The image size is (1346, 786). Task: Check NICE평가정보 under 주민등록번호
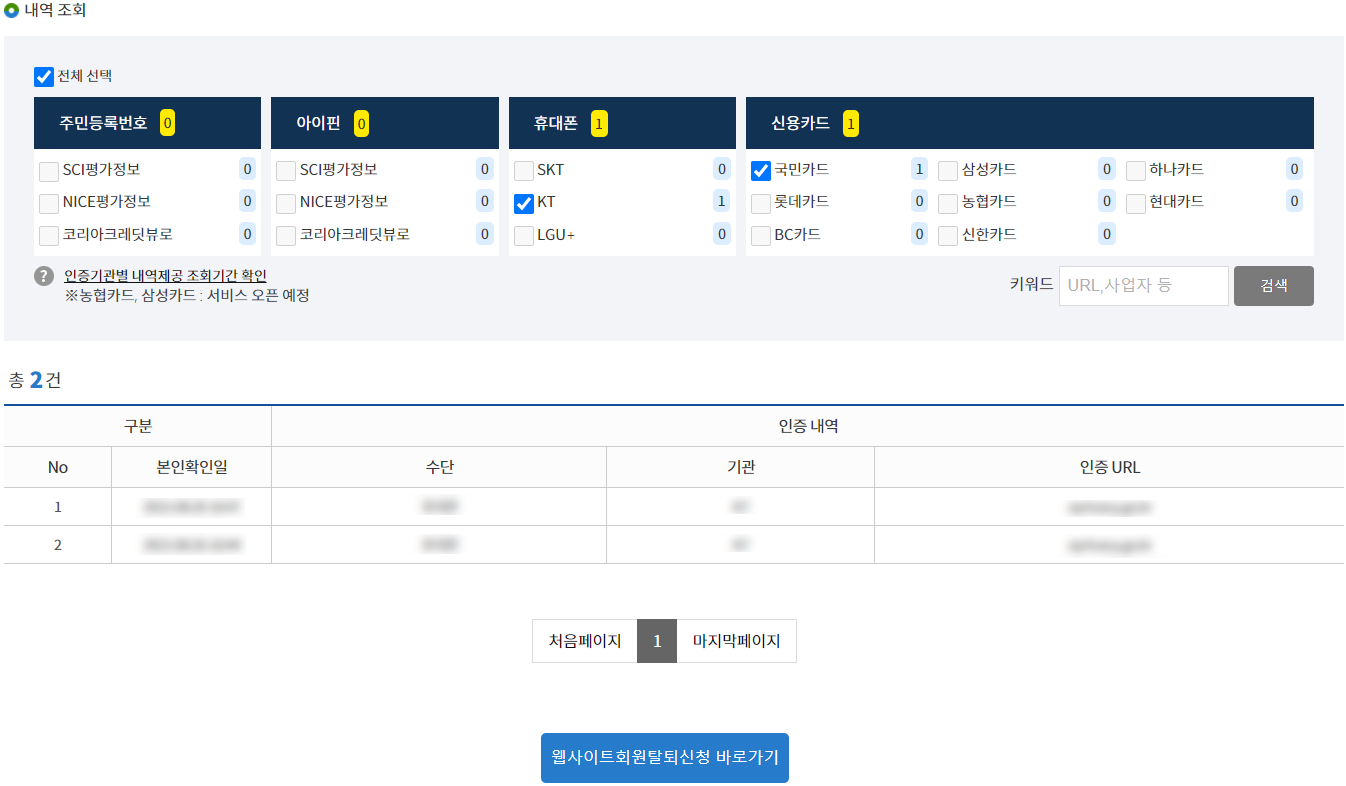coord(49,203)
